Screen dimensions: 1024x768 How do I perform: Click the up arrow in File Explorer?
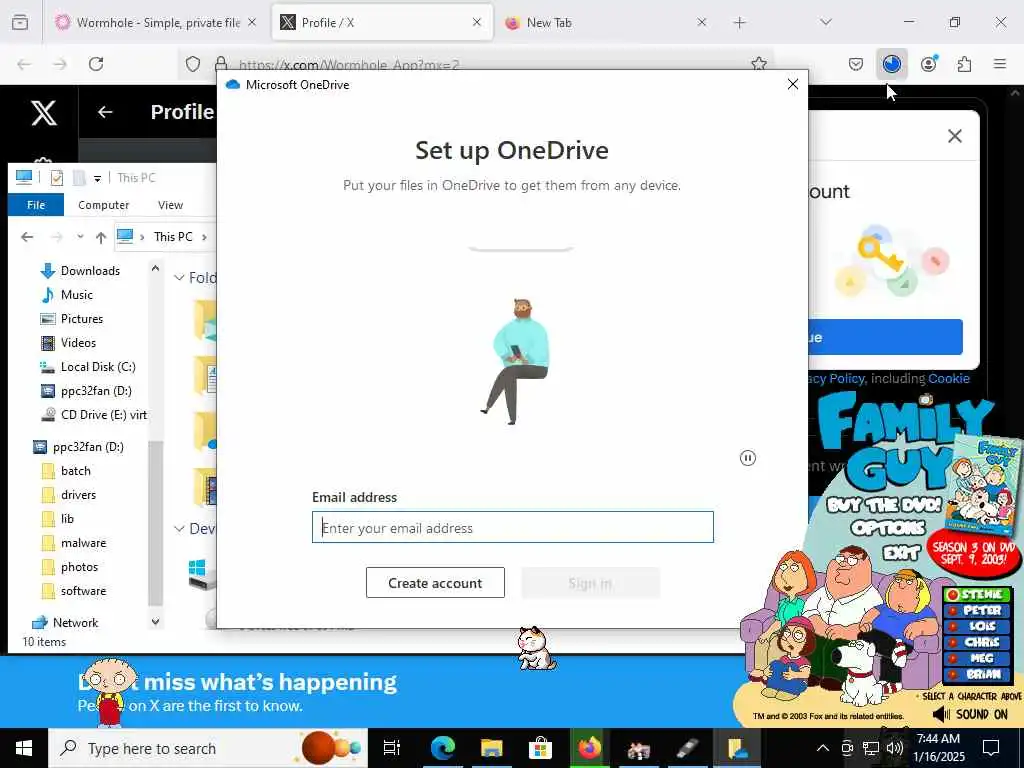[101, 237]
